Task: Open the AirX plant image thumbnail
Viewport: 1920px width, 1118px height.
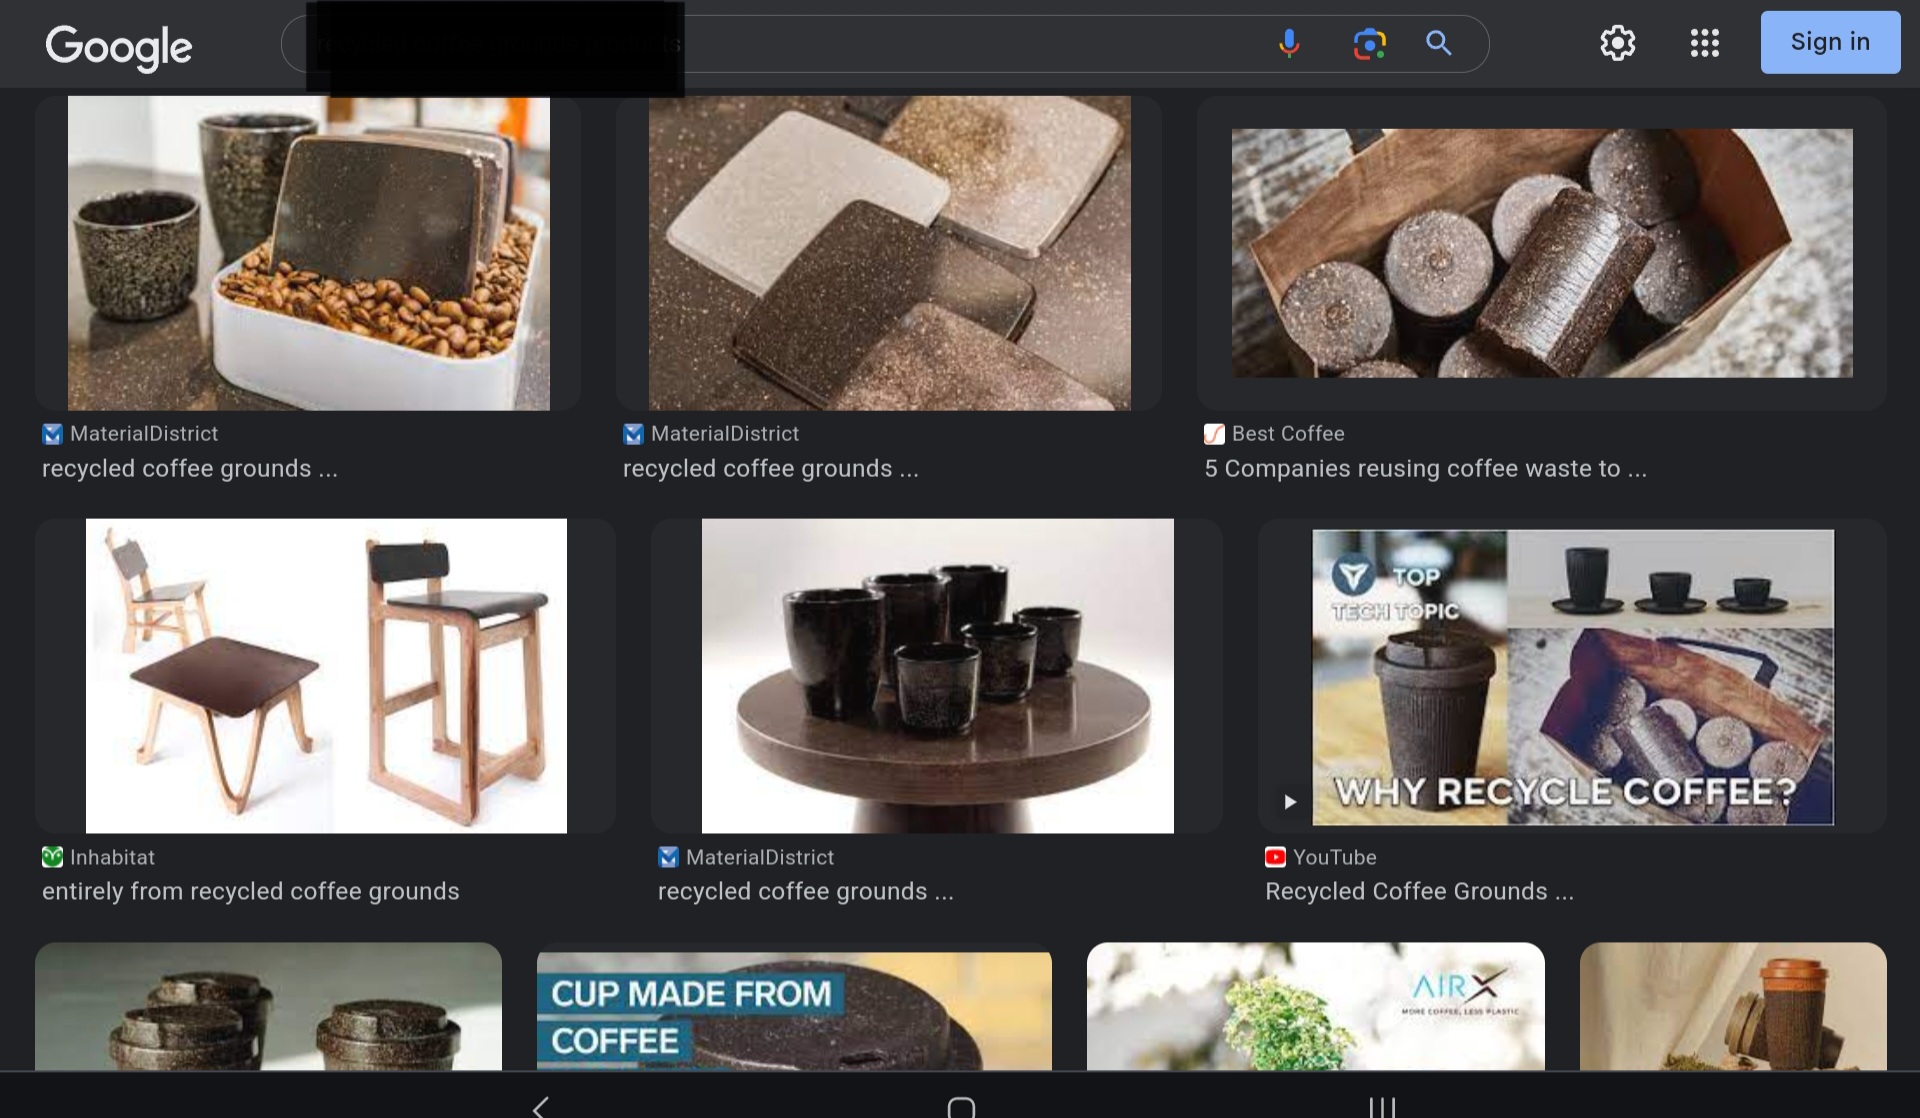Action: point(1315,1007)
